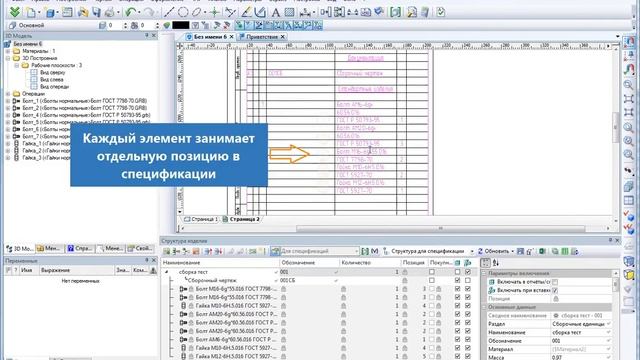Screen dimensions: 640x360
Task: Click the Наименование field containing сборка тест
Action: [581, 333]
